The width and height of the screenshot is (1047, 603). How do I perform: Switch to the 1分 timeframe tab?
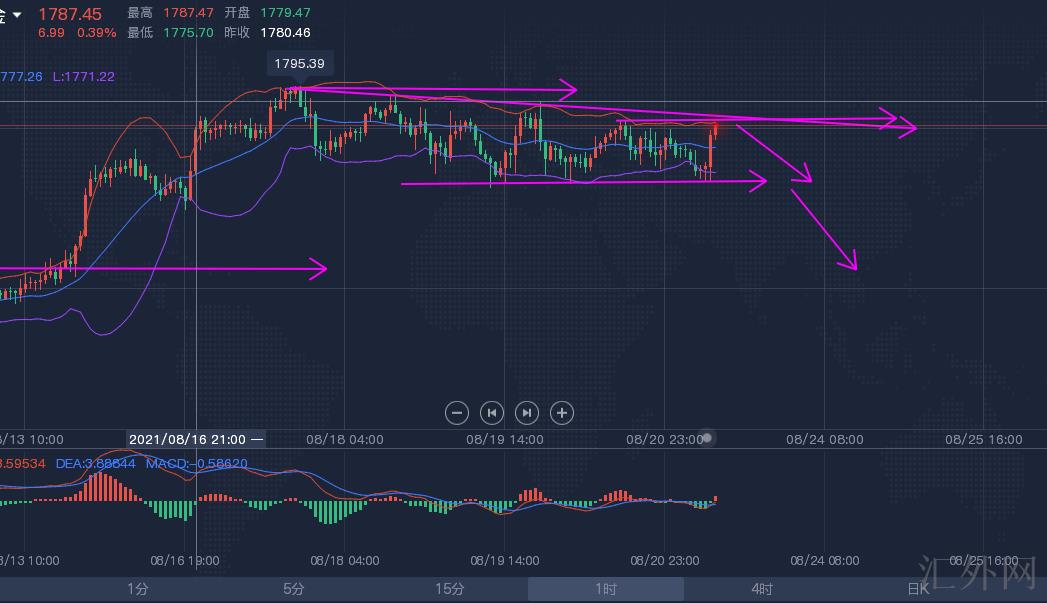[x=138, y=590]
